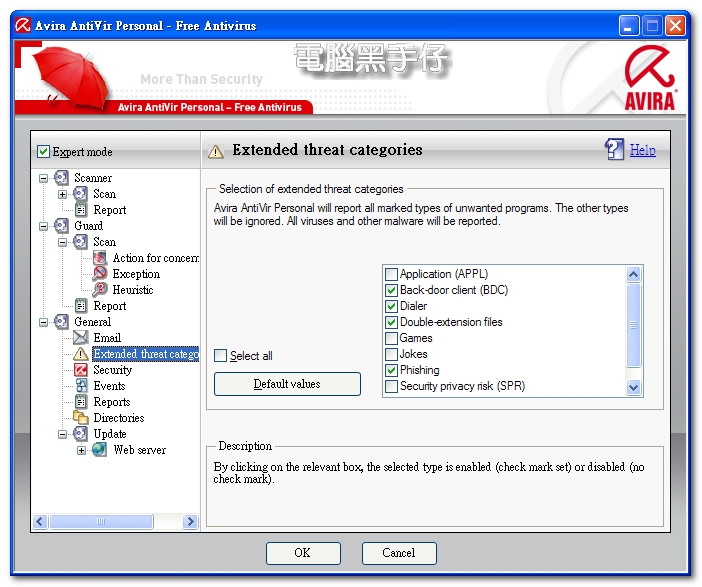This screenshot has height=587, width=702.
Task: Uncheck the Back-door client (BDC) checkbox
Action: (x=391, y=290)
